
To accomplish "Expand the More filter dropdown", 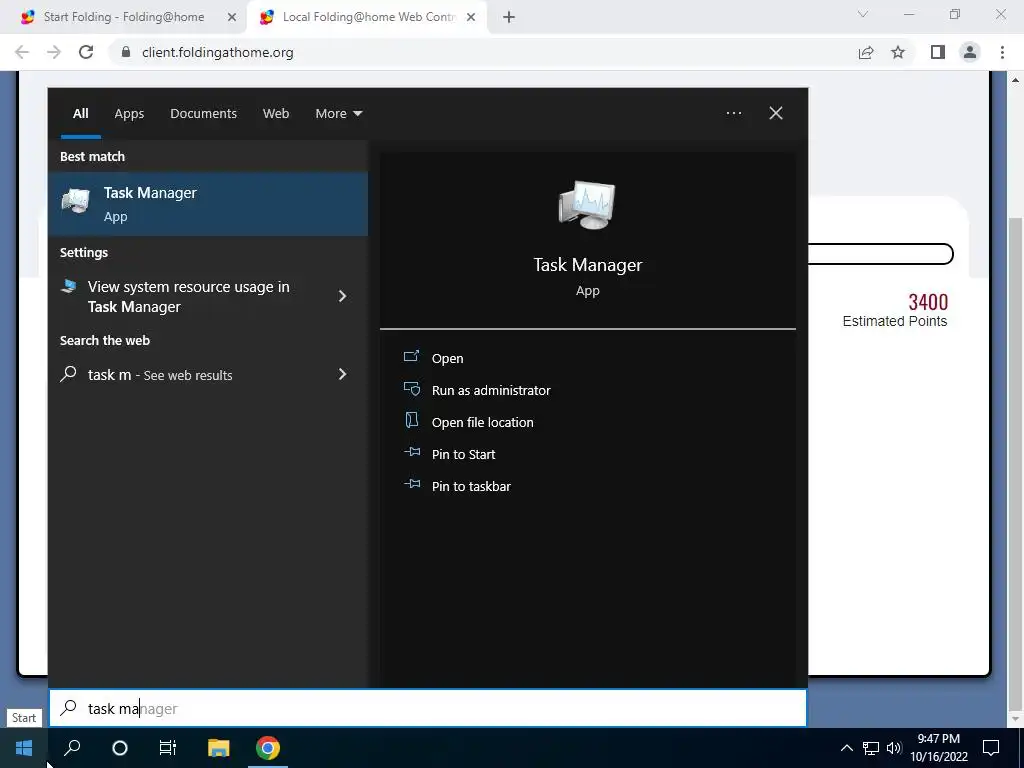I will click(x=338, y=114).
